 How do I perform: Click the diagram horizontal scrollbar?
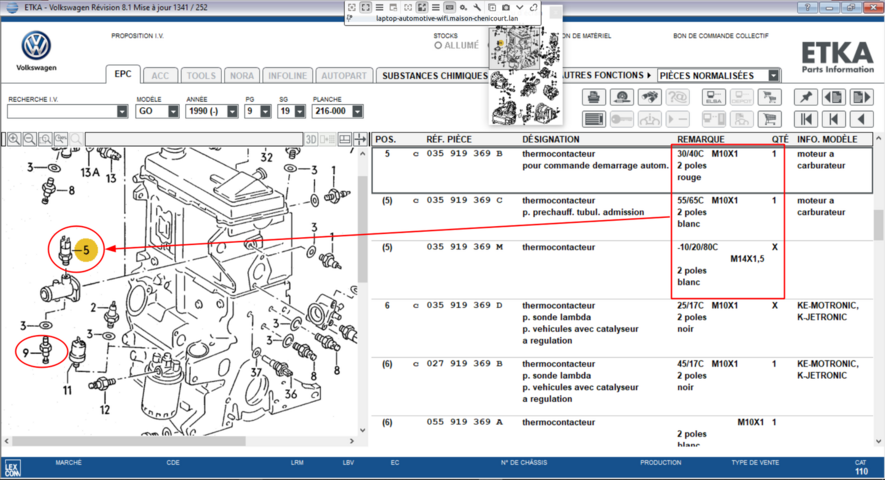coord(129,441)
